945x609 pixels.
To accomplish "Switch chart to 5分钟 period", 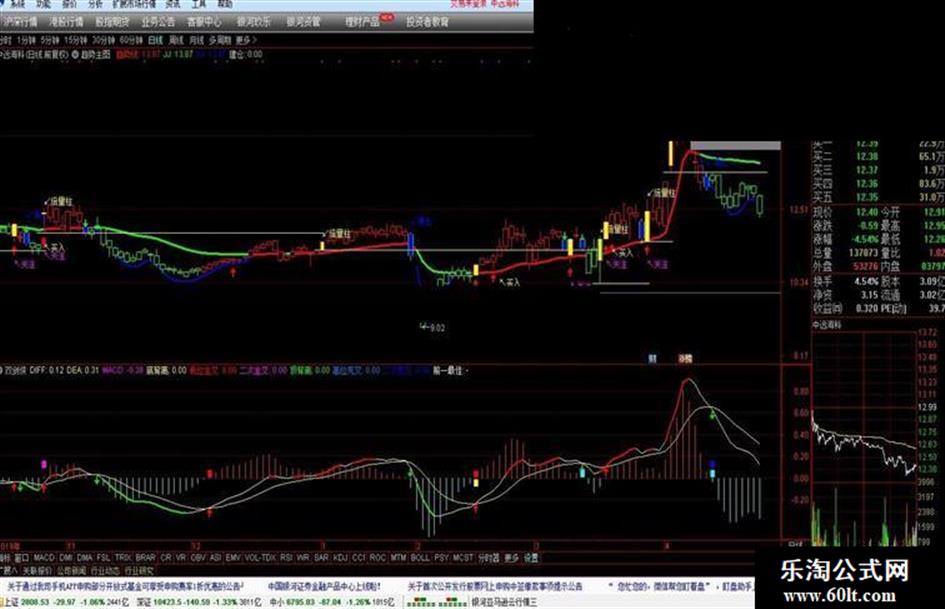I will click(49, 40).
